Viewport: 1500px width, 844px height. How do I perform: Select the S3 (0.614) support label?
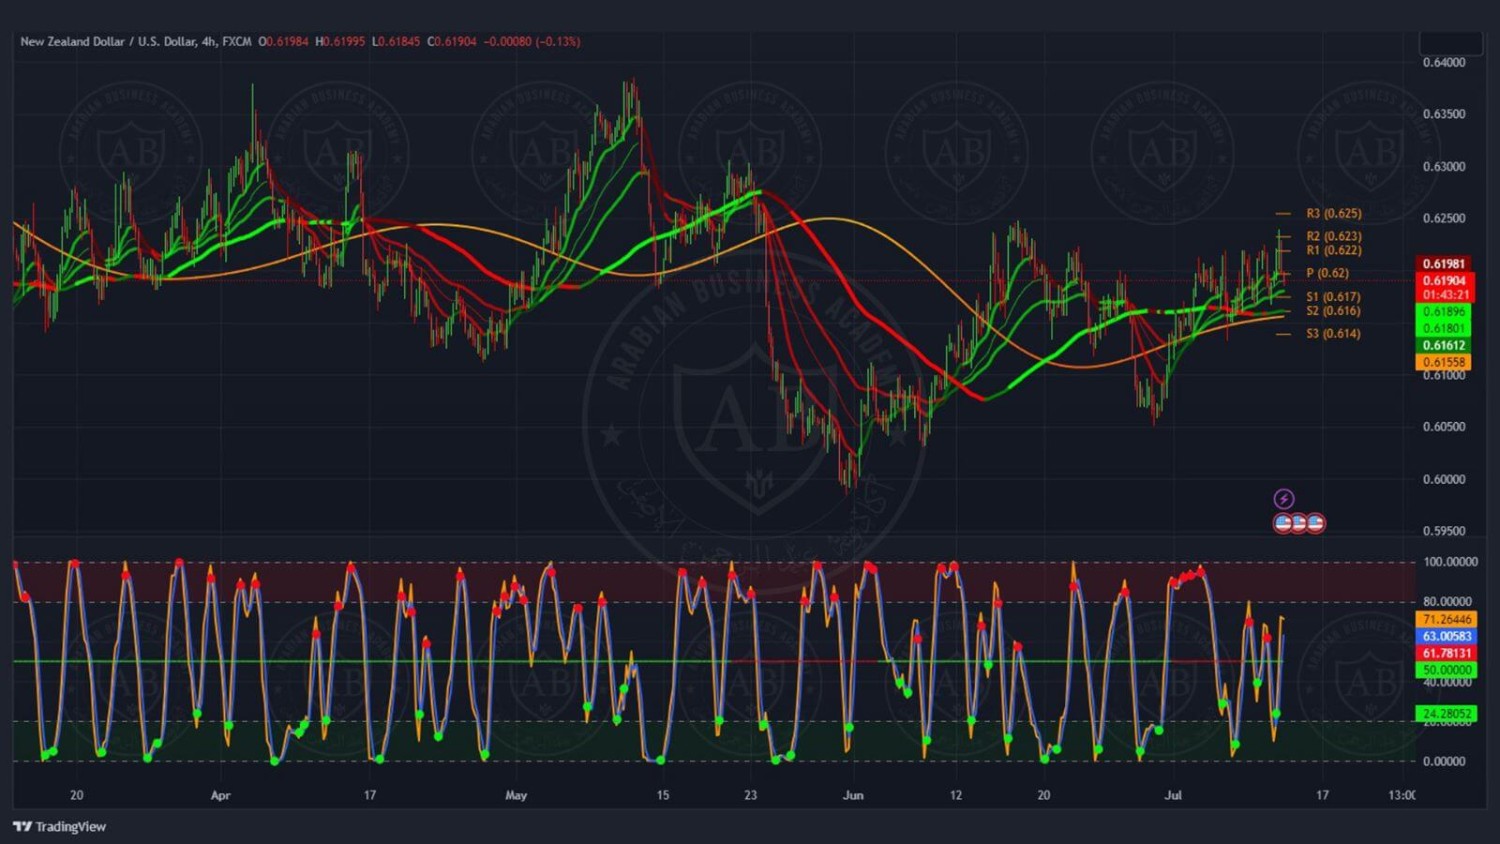tap(1333, 334)
